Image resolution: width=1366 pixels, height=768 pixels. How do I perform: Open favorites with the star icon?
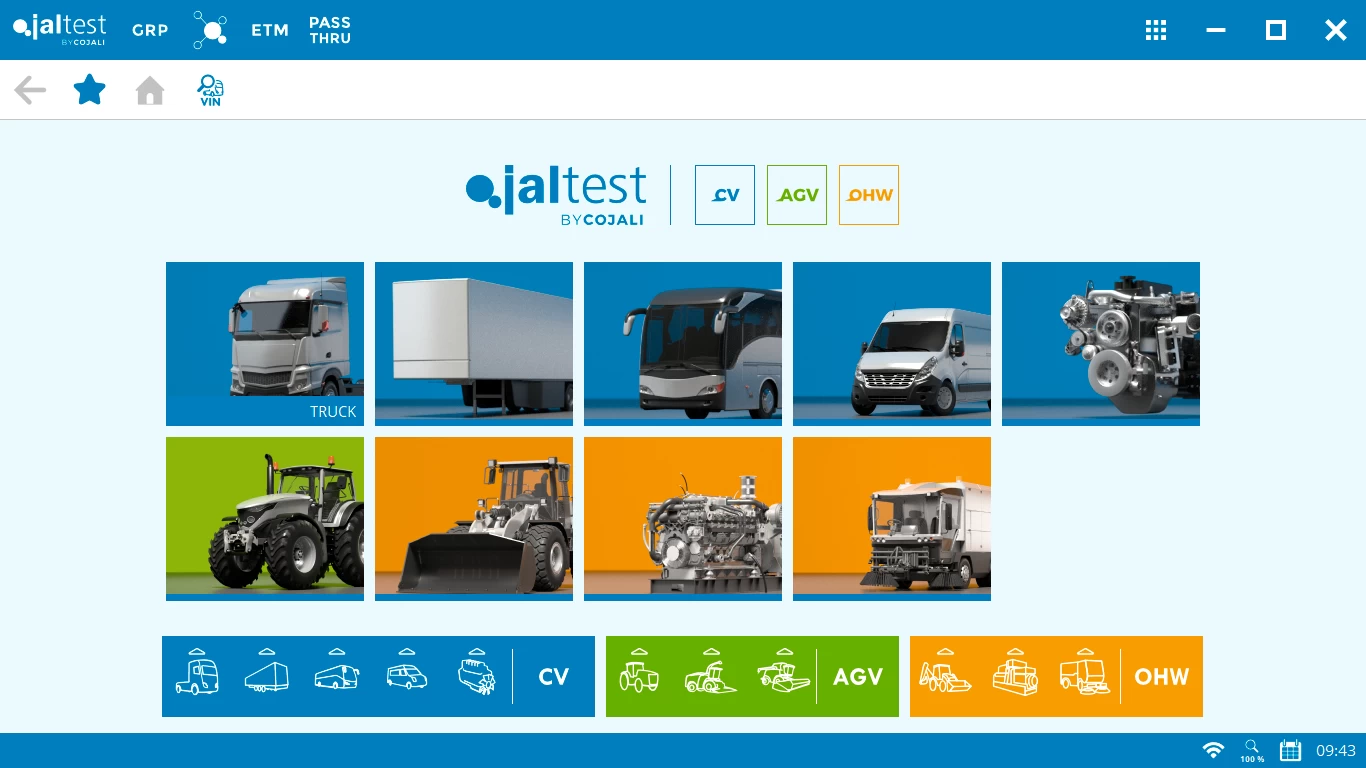[90, 90]
